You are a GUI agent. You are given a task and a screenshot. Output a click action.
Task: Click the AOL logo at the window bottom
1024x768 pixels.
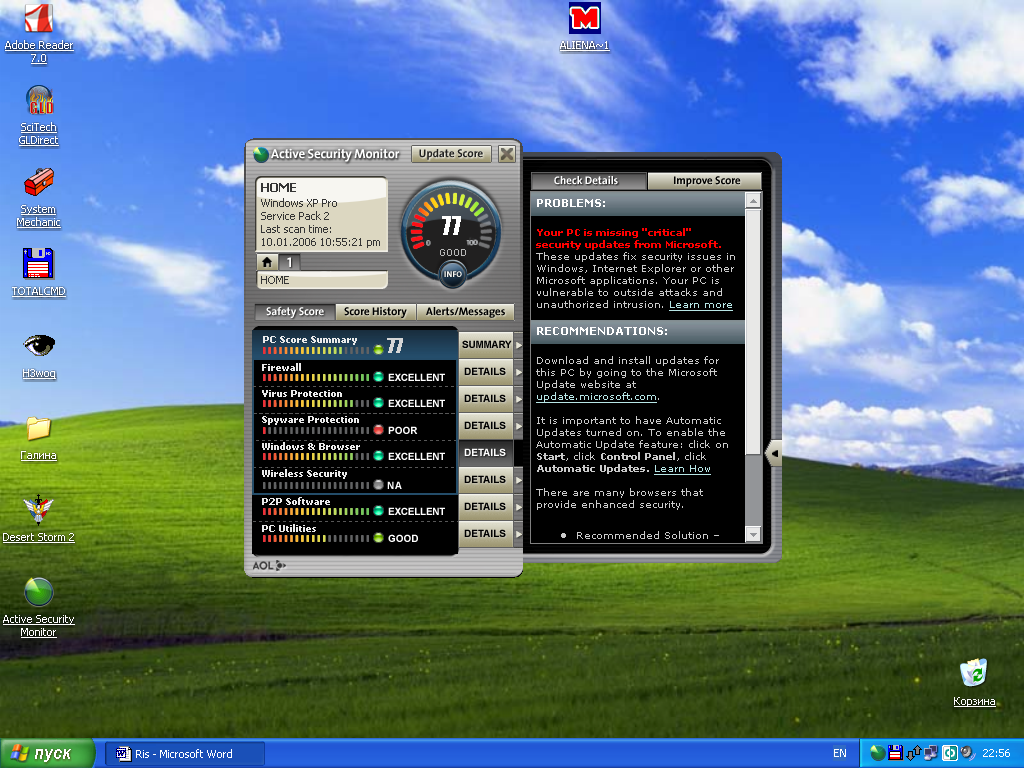(x=269, y=566)
